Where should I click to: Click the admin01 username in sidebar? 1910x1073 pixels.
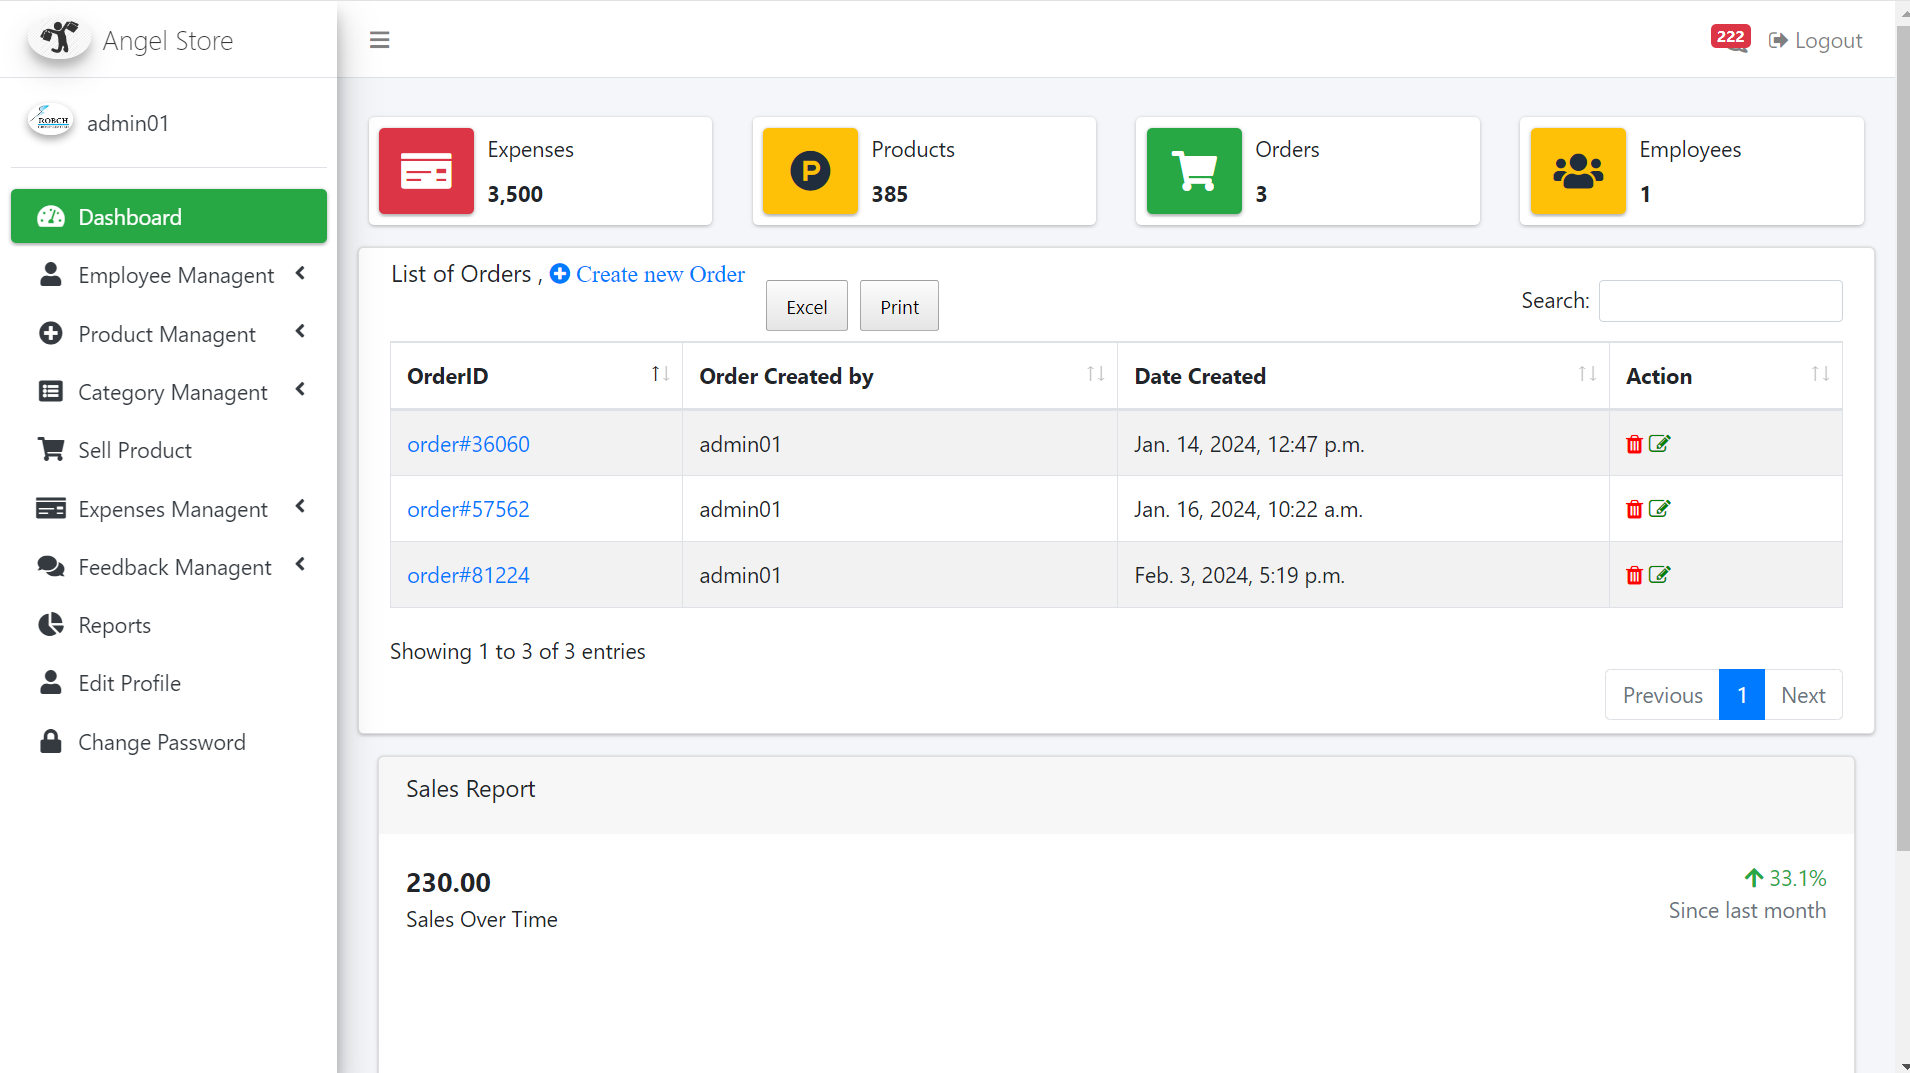pyautogui.click(x=128, y=123)
